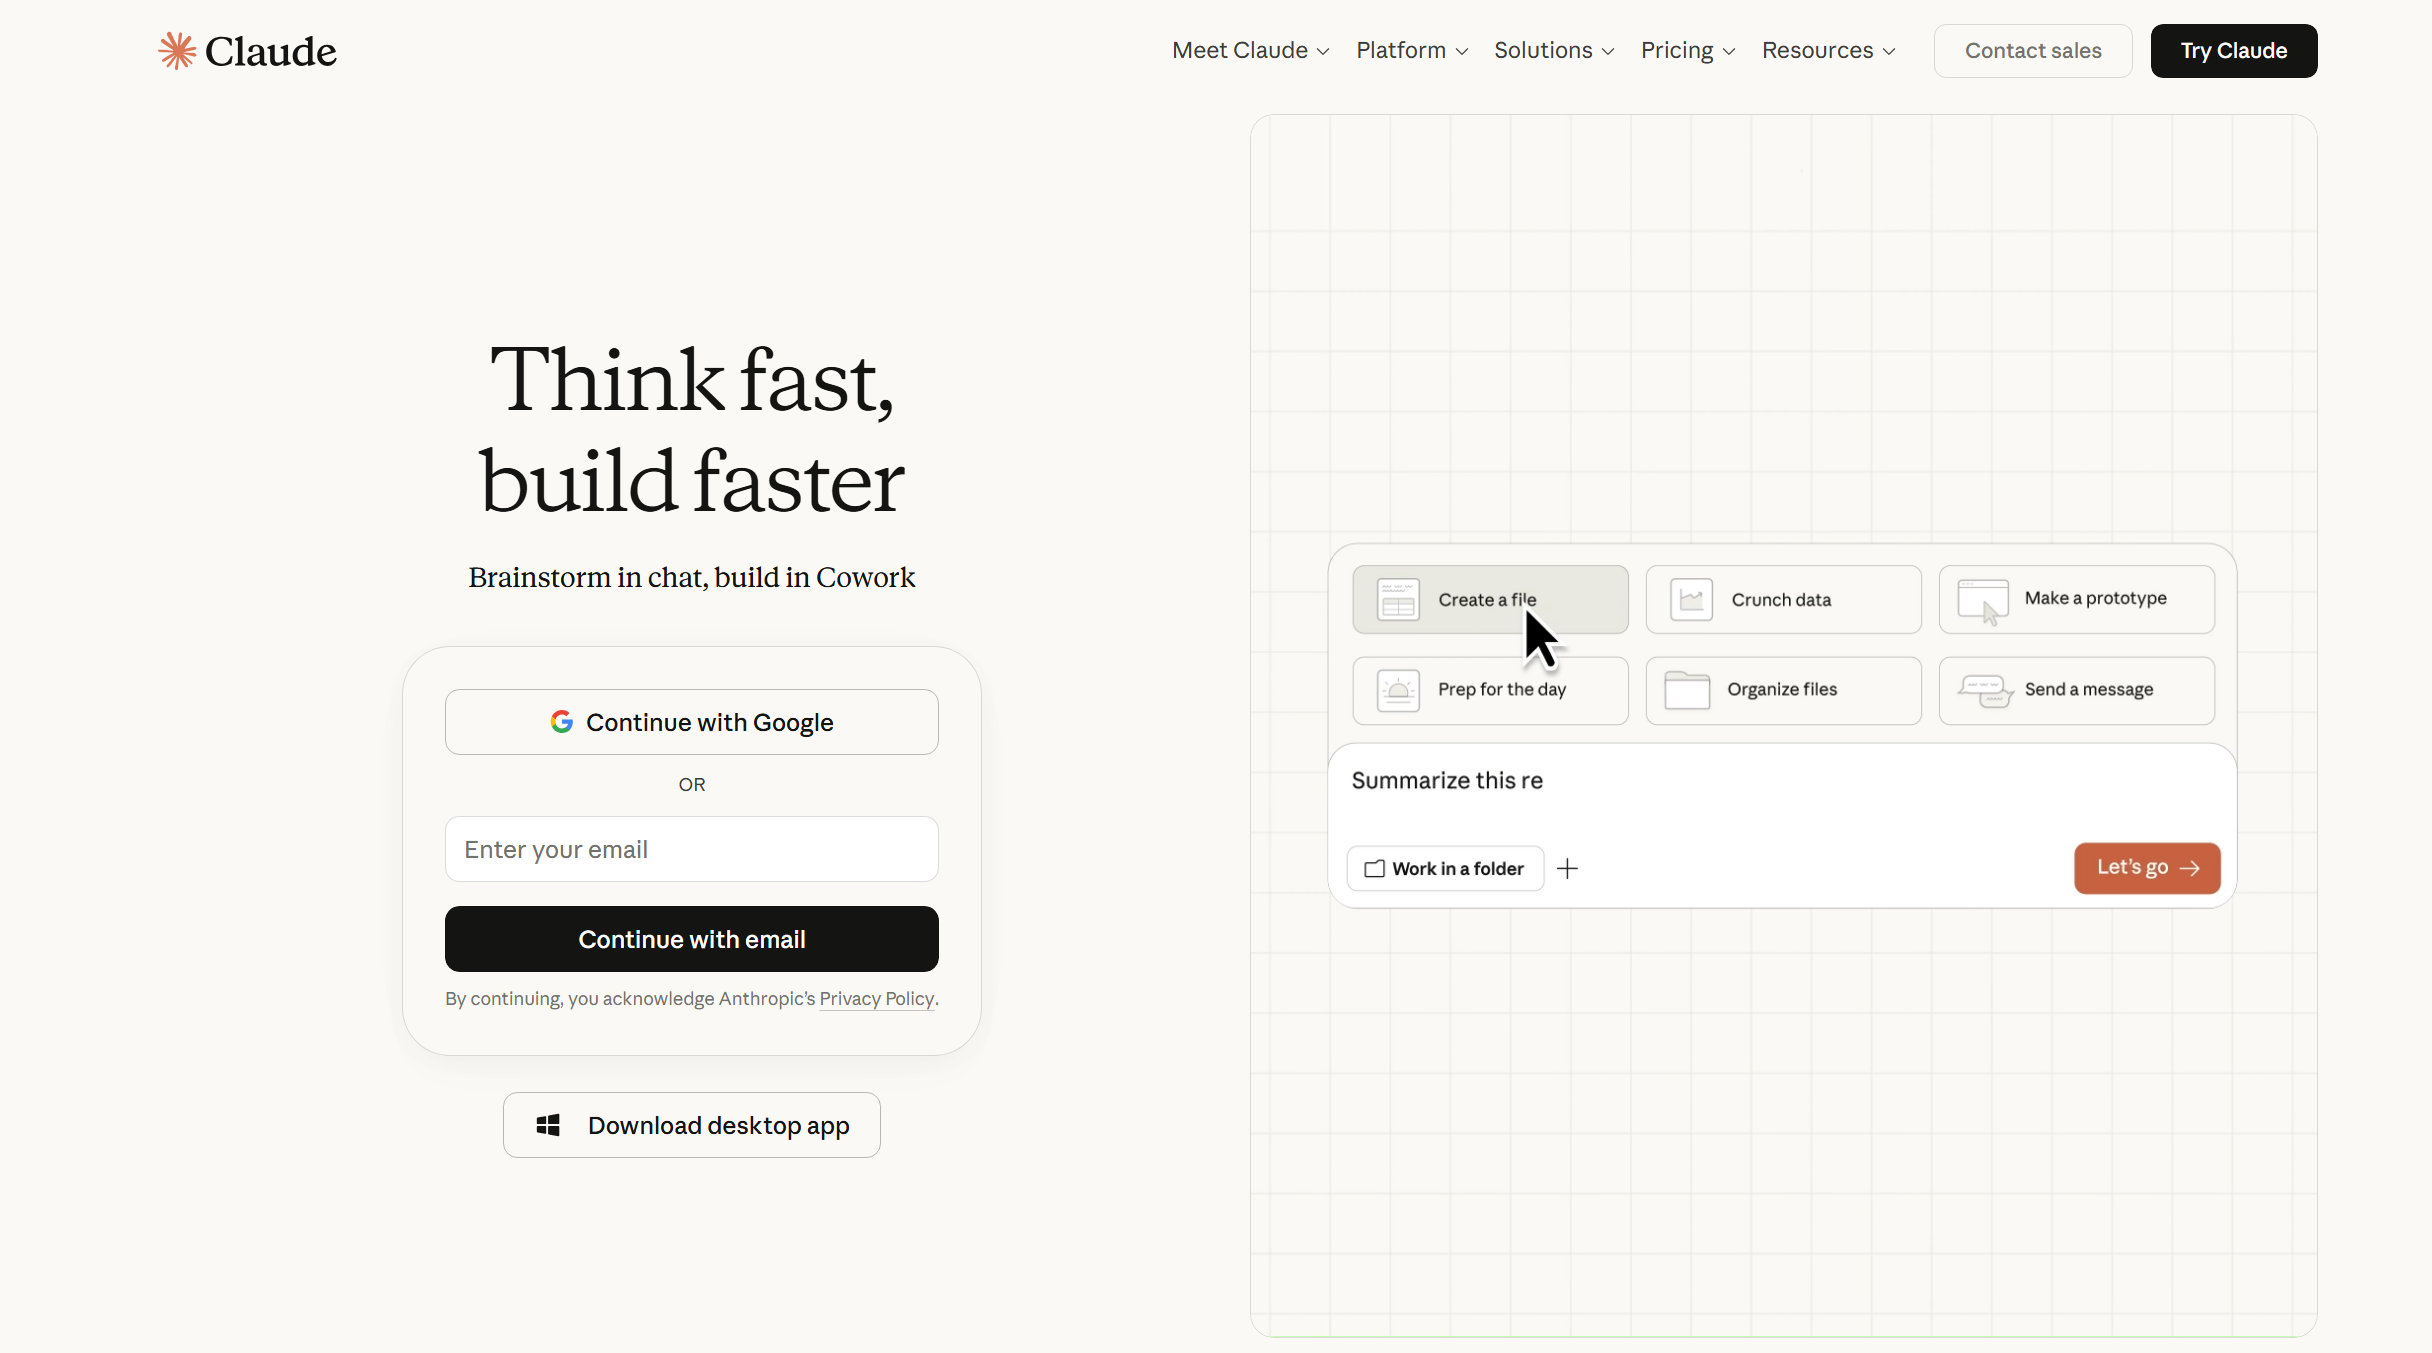Select the Crunch data label
The width and height of the screenshot is (2432, 1353).
coord(1781,599)
